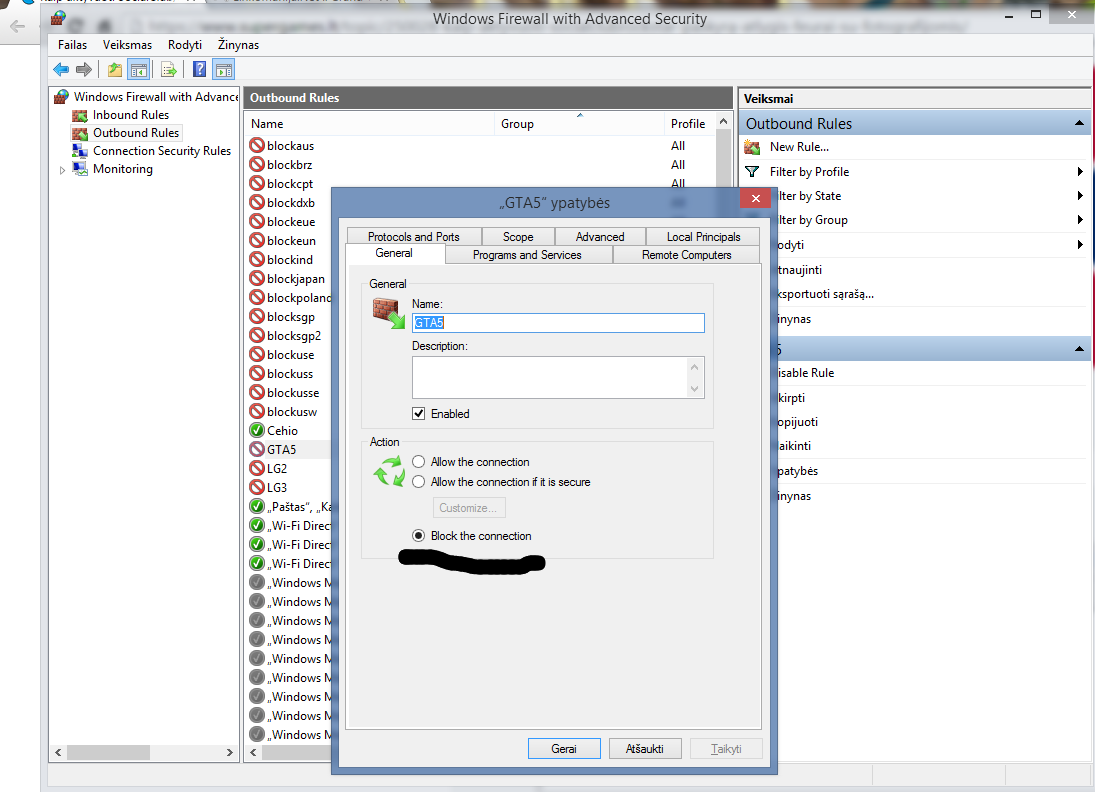1095x792 pixels.
Task: Toggle Show/Hide Console Tree icon
Action: (x=139, y=69)
